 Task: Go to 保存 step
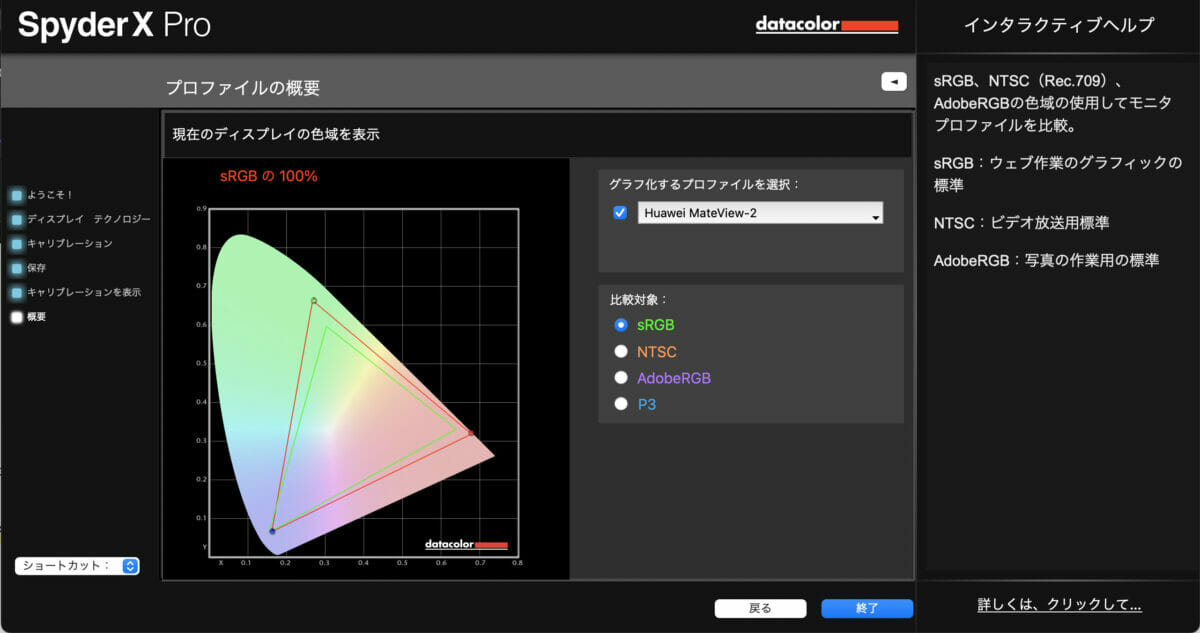point(37,268)
